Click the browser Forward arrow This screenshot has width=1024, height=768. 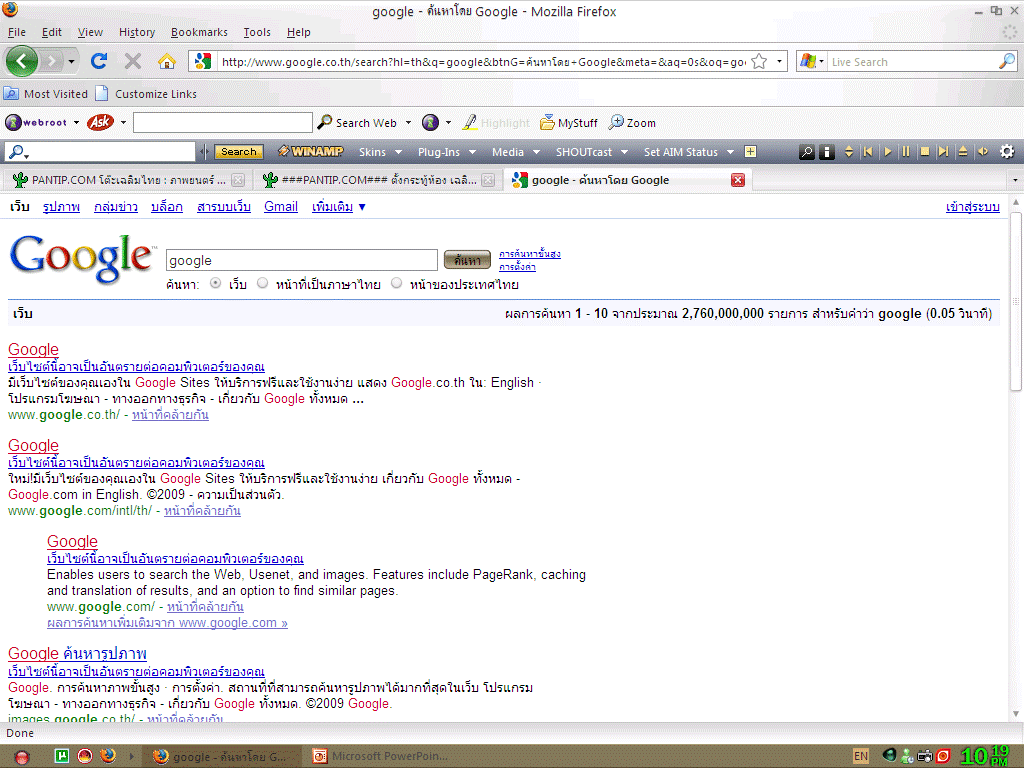point(52,61)
